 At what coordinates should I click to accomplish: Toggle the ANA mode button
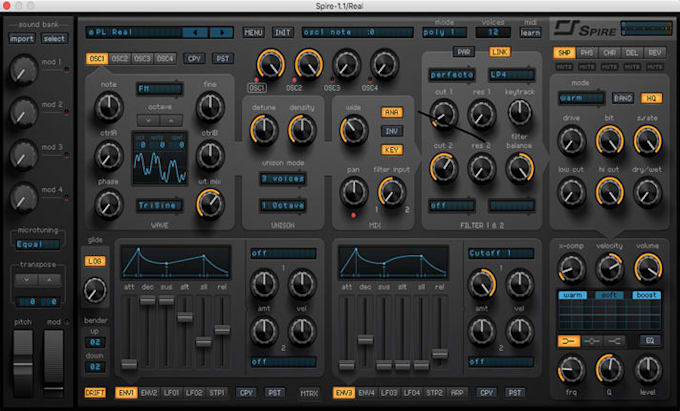click(x=392, y=112)
